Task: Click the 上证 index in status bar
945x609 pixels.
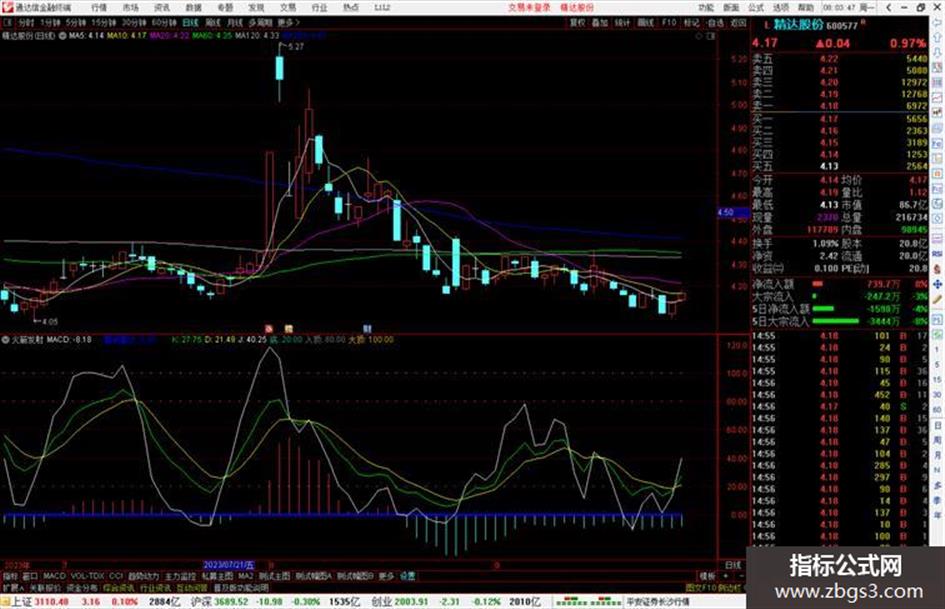Action: click(x=21, y=602)
